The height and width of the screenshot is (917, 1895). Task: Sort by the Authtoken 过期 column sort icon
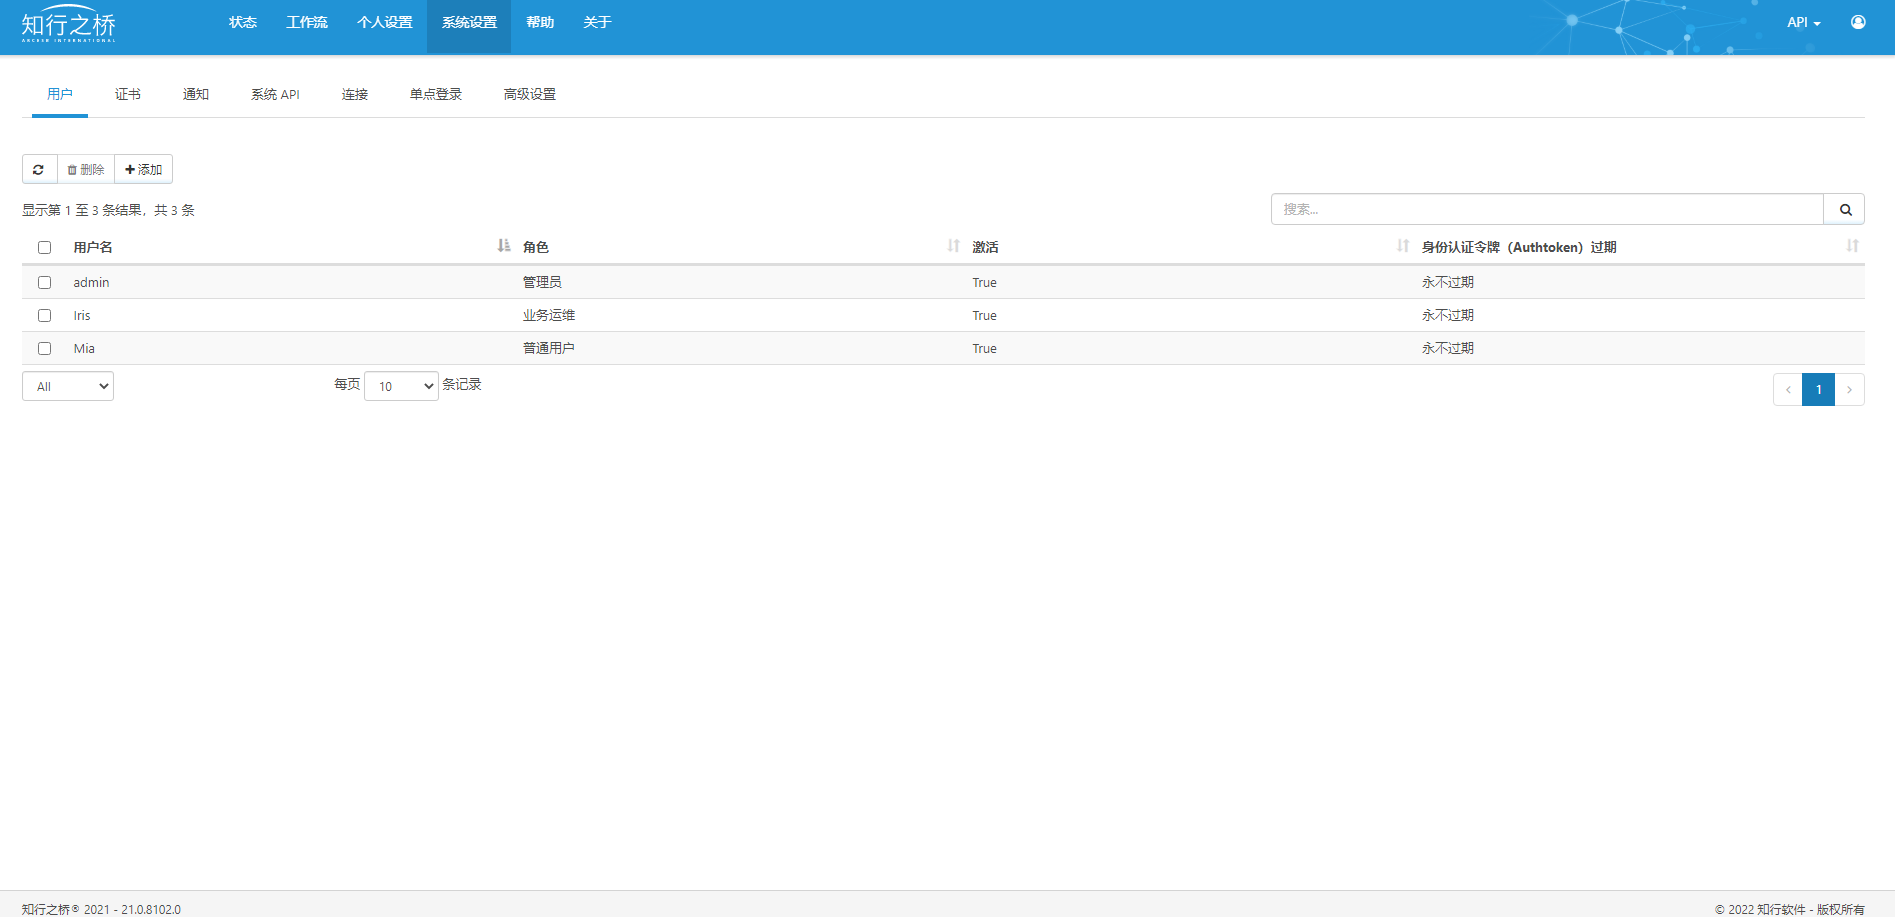tap(1853, 246)
